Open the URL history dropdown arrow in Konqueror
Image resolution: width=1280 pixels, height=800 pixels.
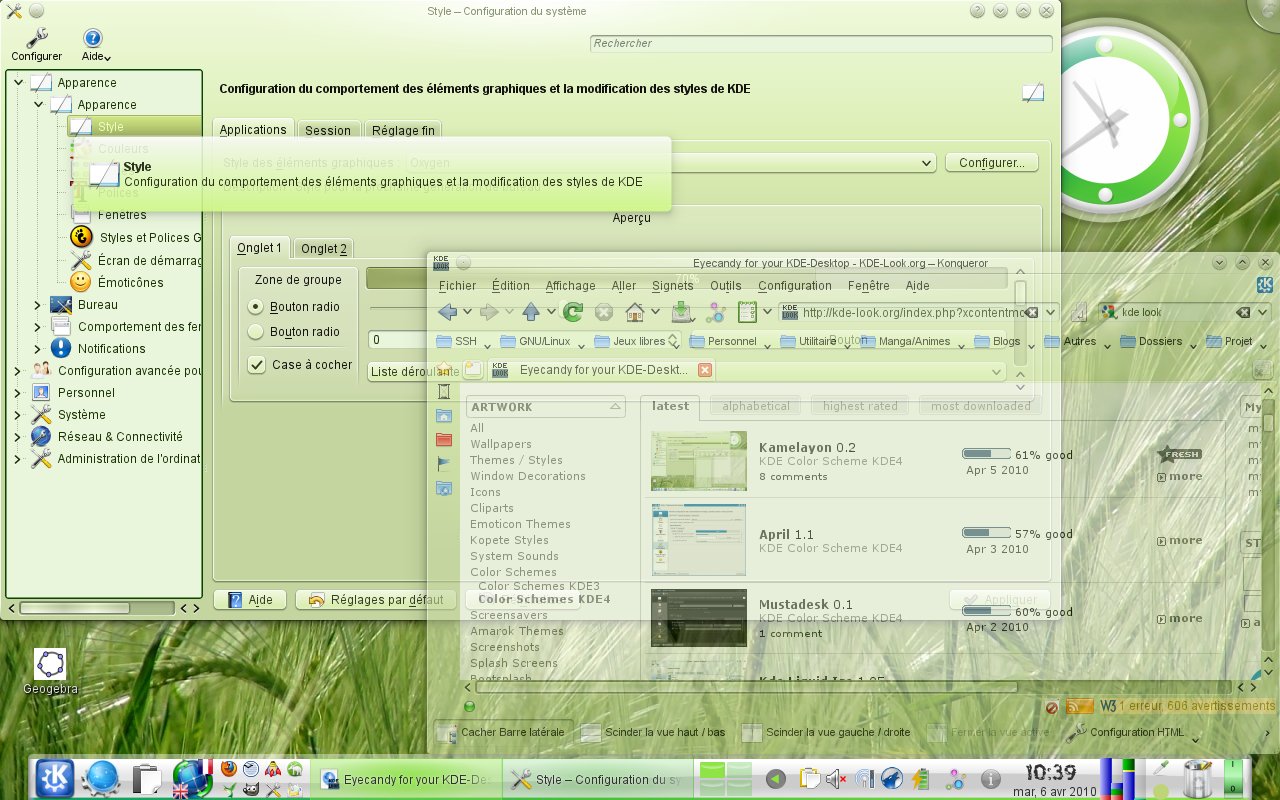tap(1053, 312)
